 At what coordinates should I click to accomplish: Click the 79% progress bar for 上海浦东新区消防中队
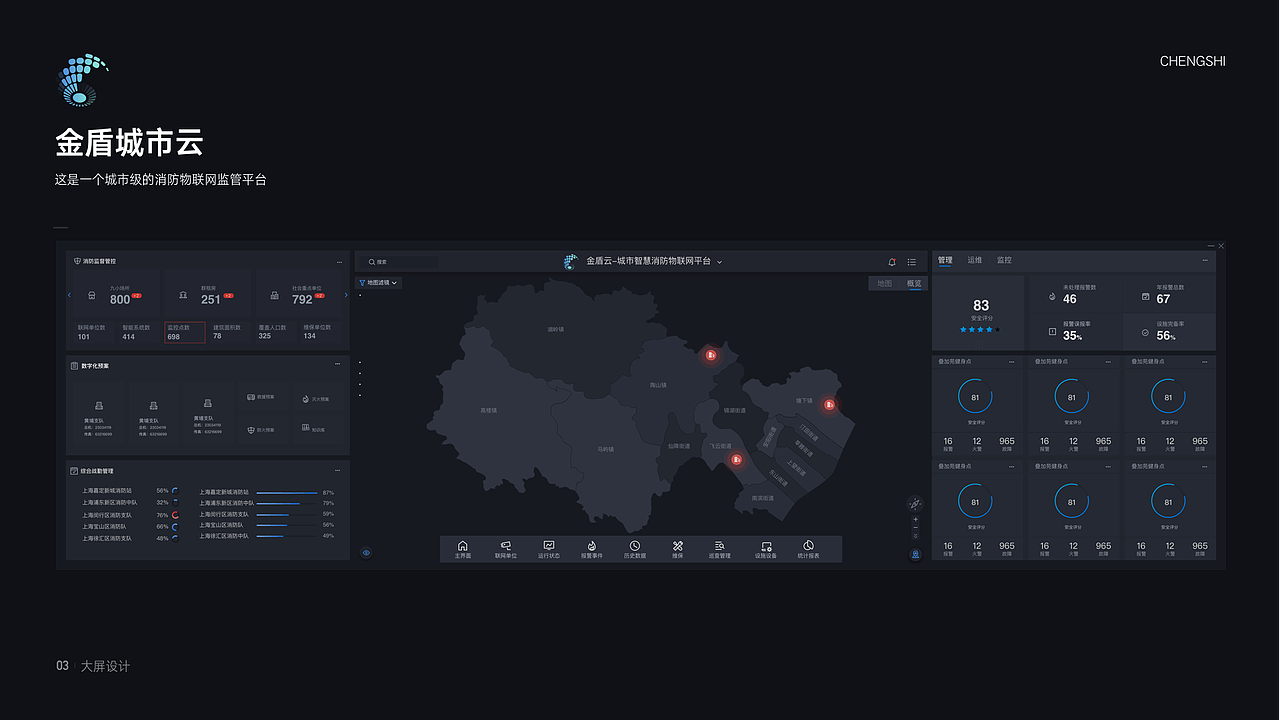click(x=288, y=503)
